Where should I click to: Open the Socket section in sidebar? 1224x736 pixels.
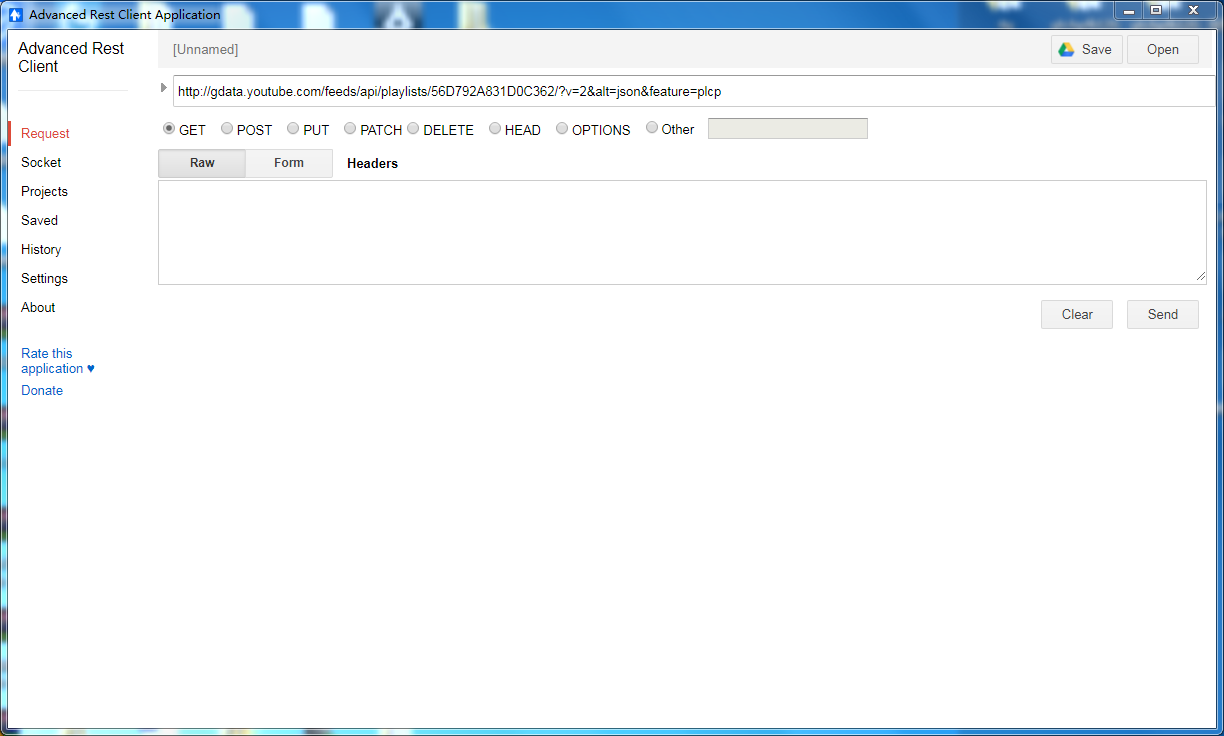tap(41, 162)
